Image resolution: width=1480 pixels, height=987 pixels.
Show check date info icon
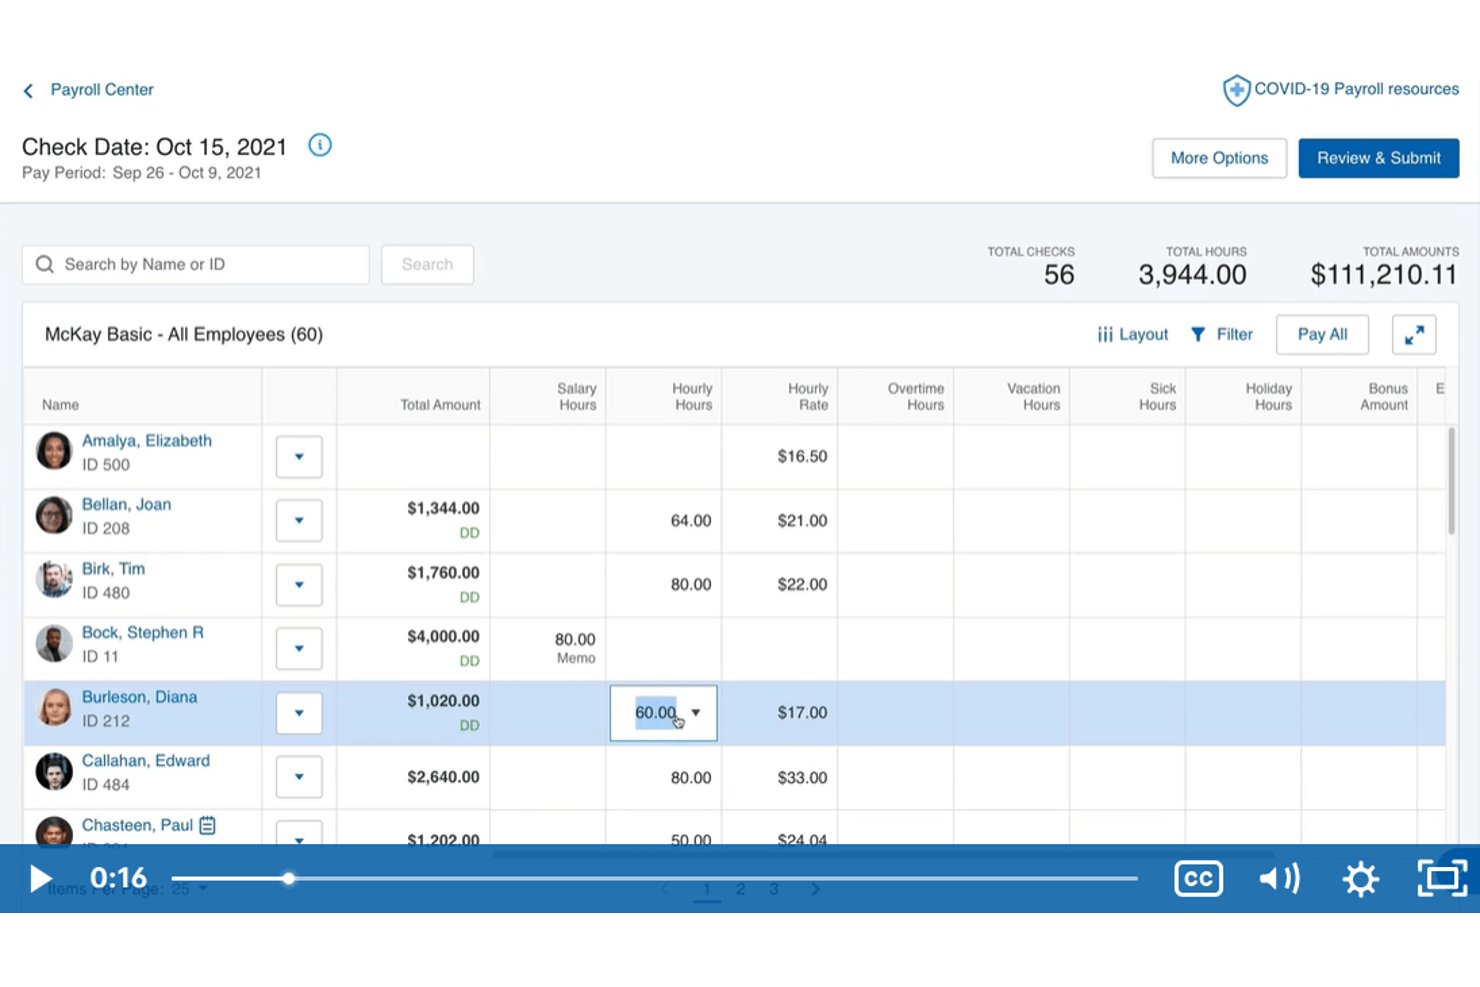(x=320, y=145)
